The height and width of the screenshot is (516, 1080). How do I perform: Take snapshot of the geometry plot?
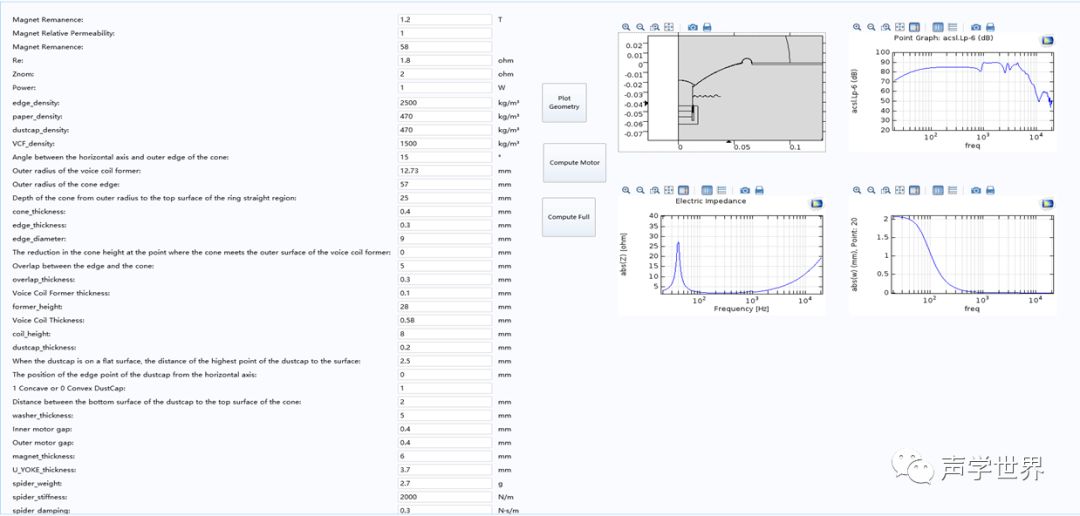point(692,27)
